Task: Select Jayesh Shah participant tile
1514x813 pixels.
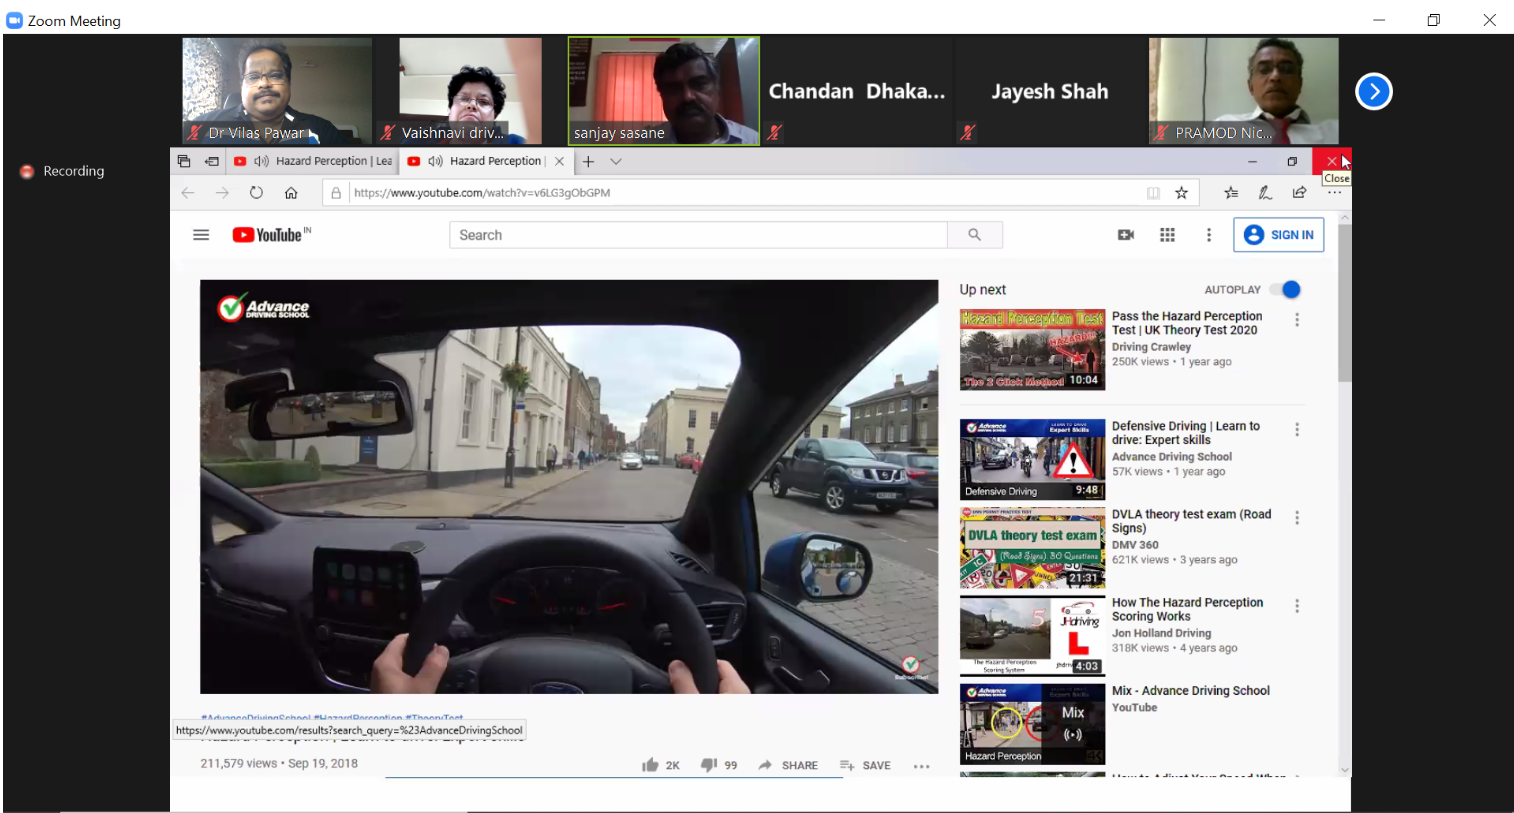Action: tap(1050, 91)
